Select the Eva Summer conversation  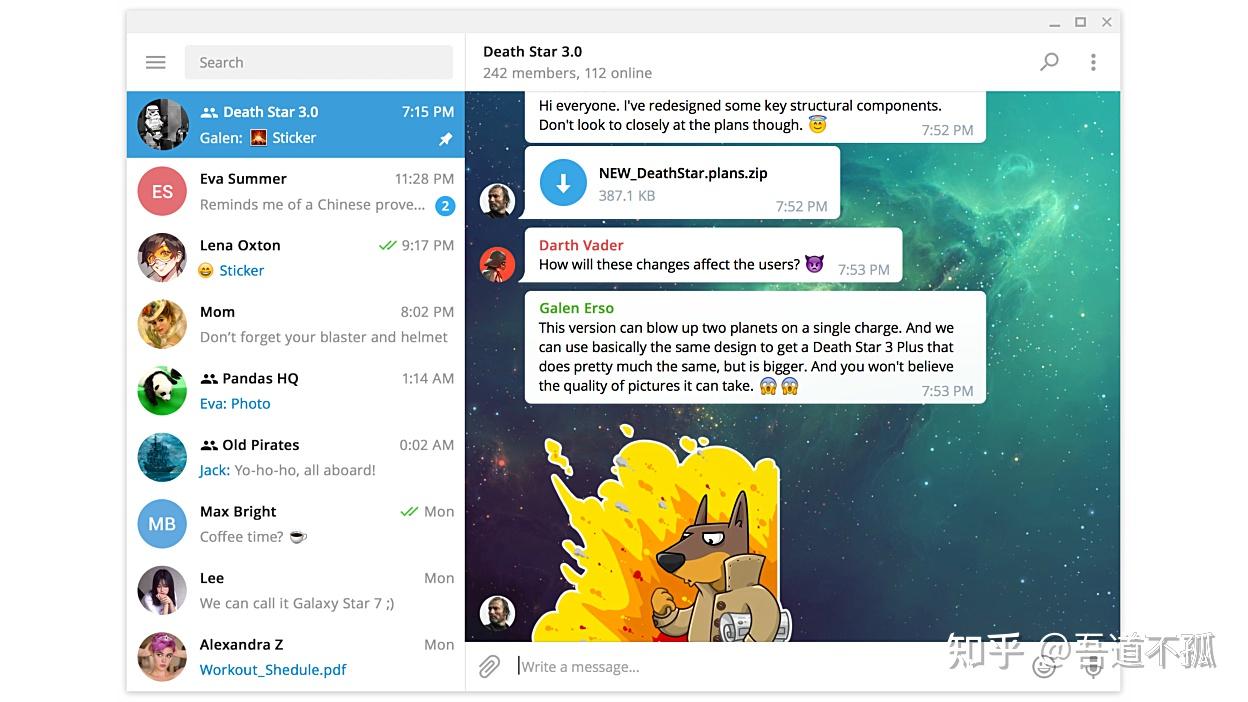(x=294, y=191)
